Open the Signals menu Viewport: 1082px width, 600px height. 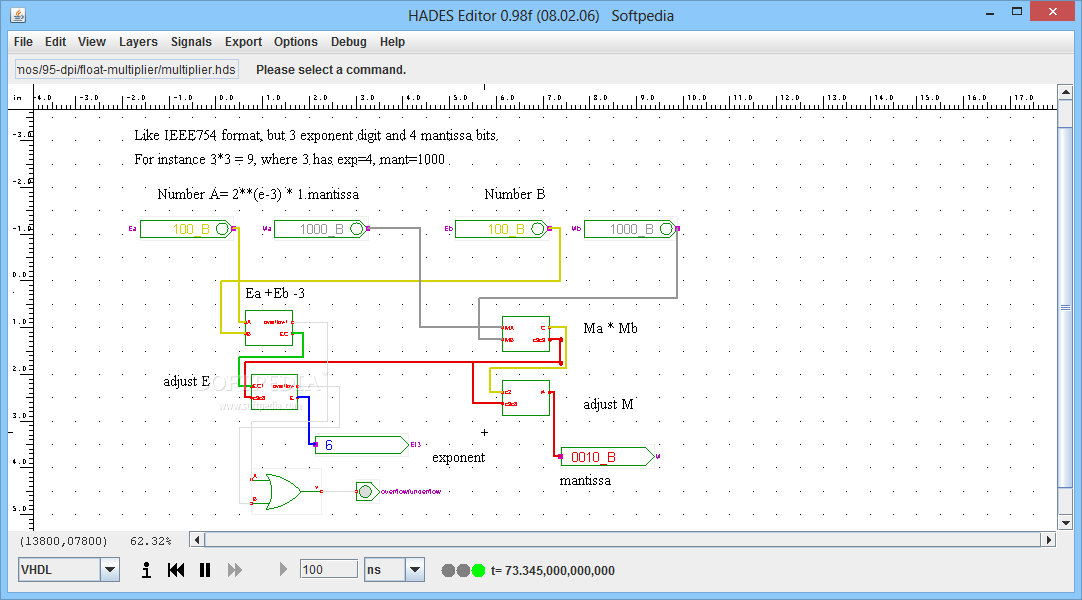point(191,41)
